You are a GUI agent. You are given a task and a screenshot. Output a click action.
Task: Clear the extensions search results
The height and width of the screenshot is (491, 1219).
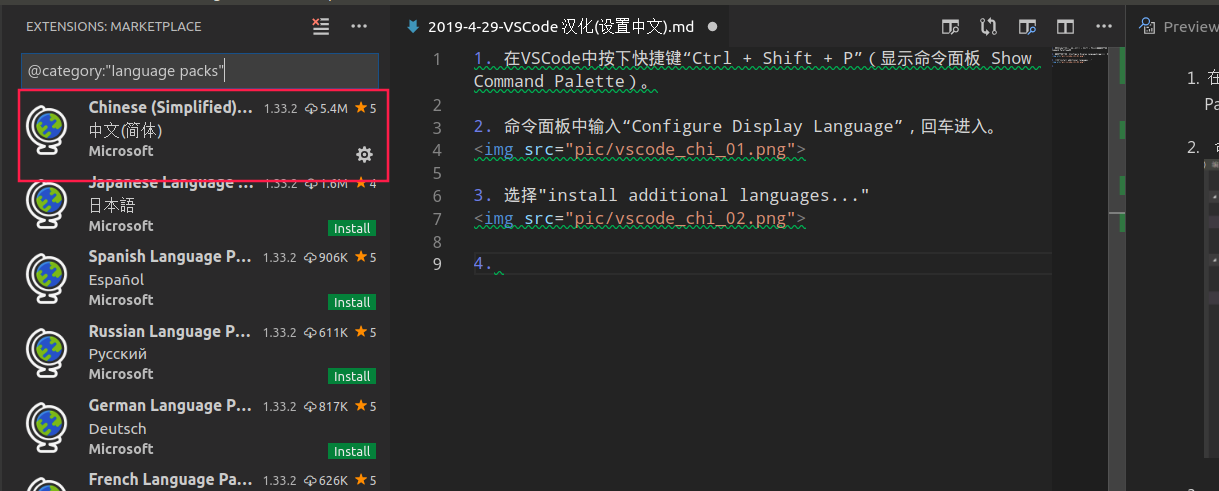321,27
